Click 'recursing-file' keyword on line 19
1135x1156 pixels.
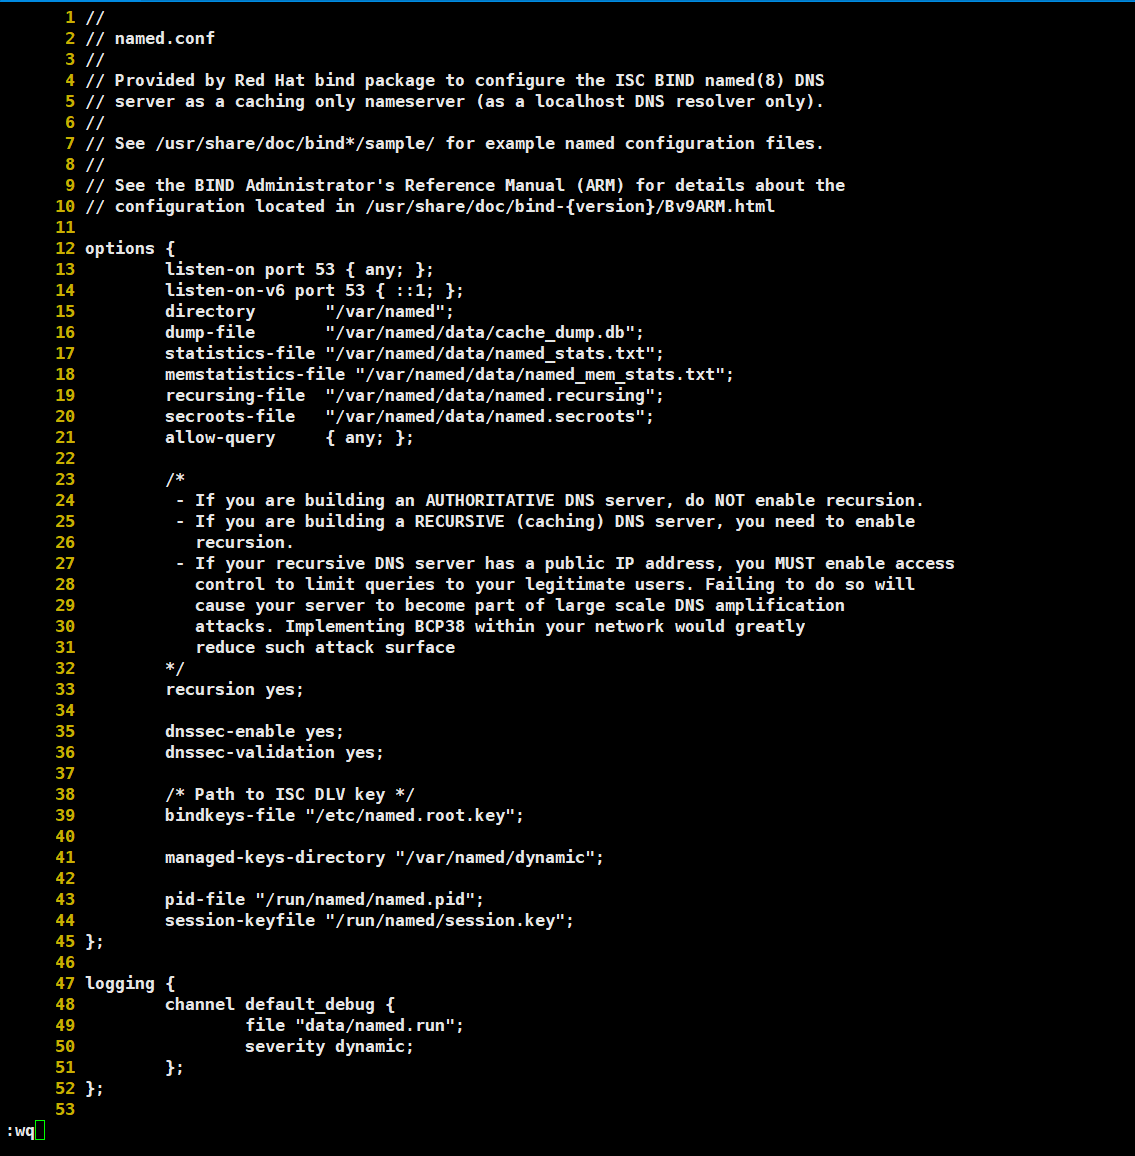point(235,396)
